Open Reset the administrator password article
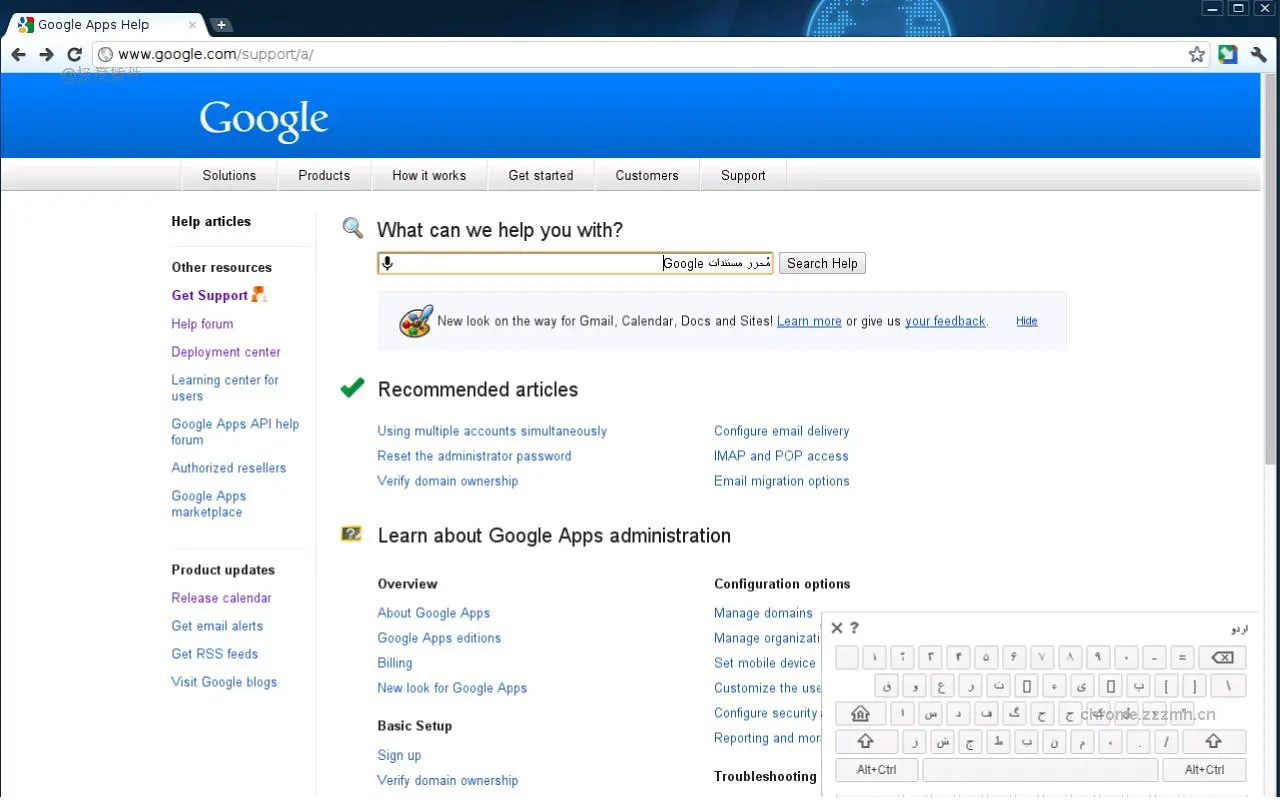This screenshot has height=800, width=1280. 474,456
